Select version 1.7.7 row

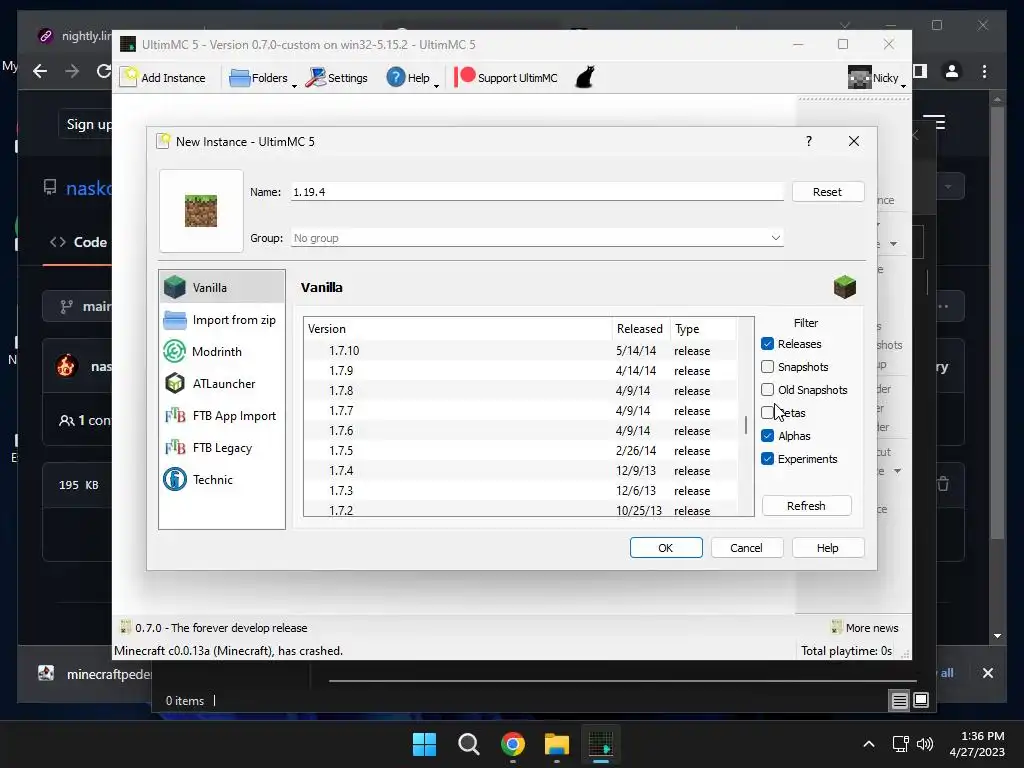coord(520,411)
